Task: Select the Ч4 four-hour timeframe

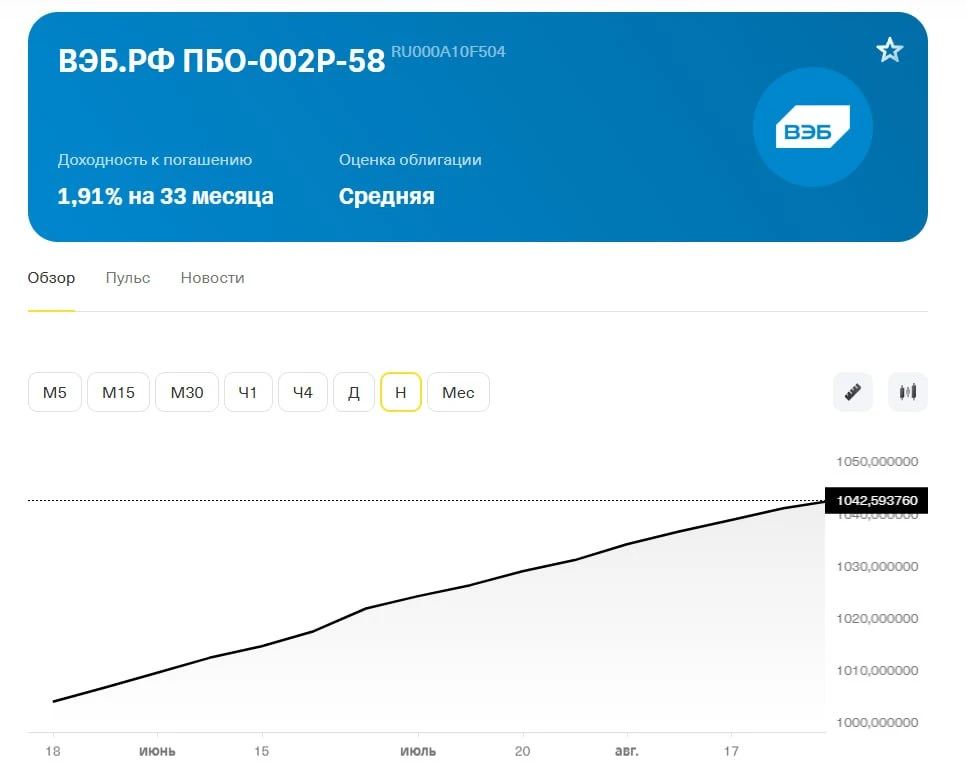Action: click(x=303, y=392)
